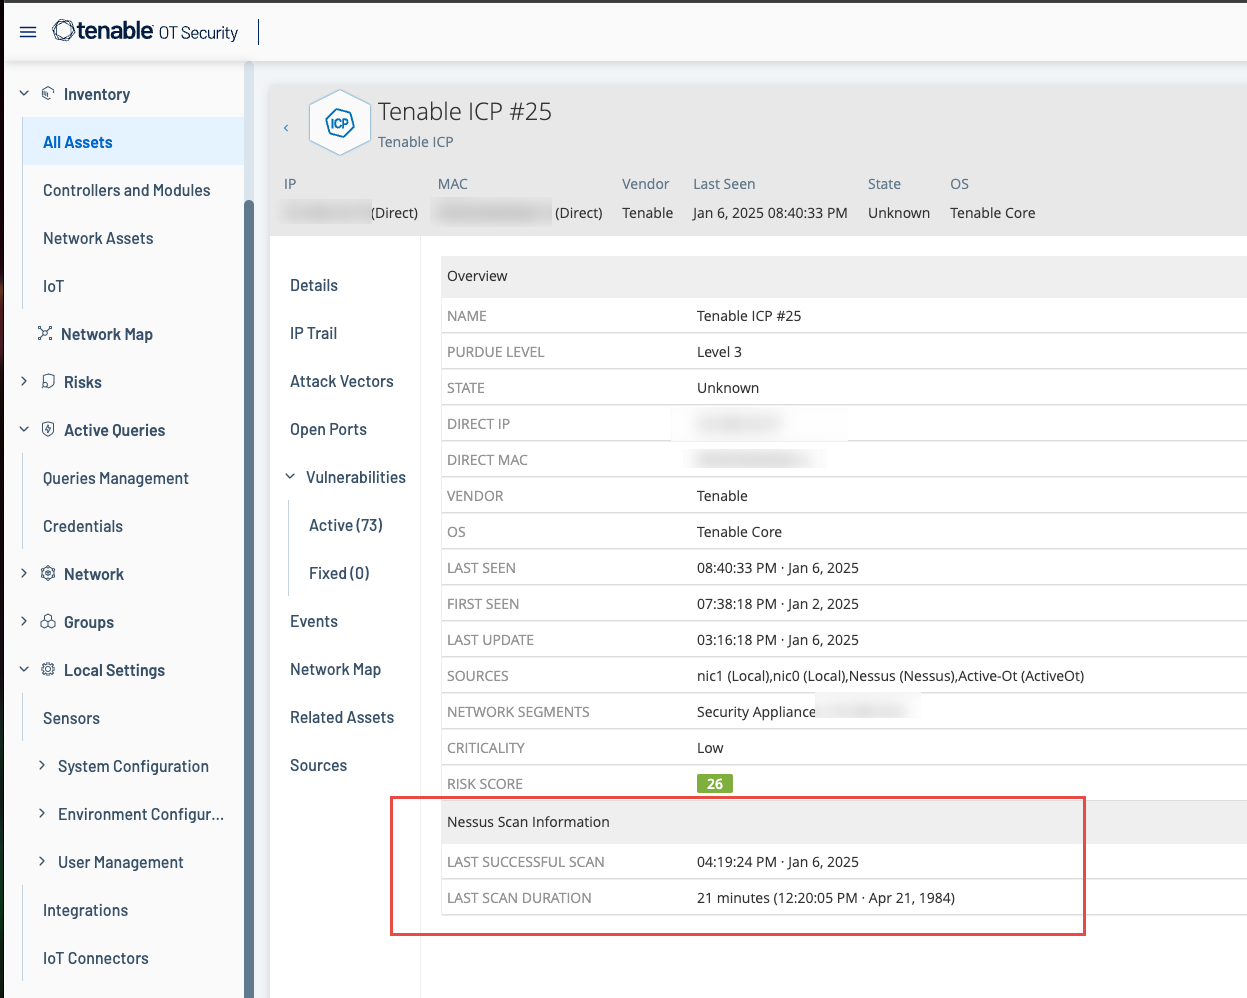Click the ICP hexagon asset icon
Image resolution: width=1247 pixels, height=998 pixels.
[x=340, y=124]
